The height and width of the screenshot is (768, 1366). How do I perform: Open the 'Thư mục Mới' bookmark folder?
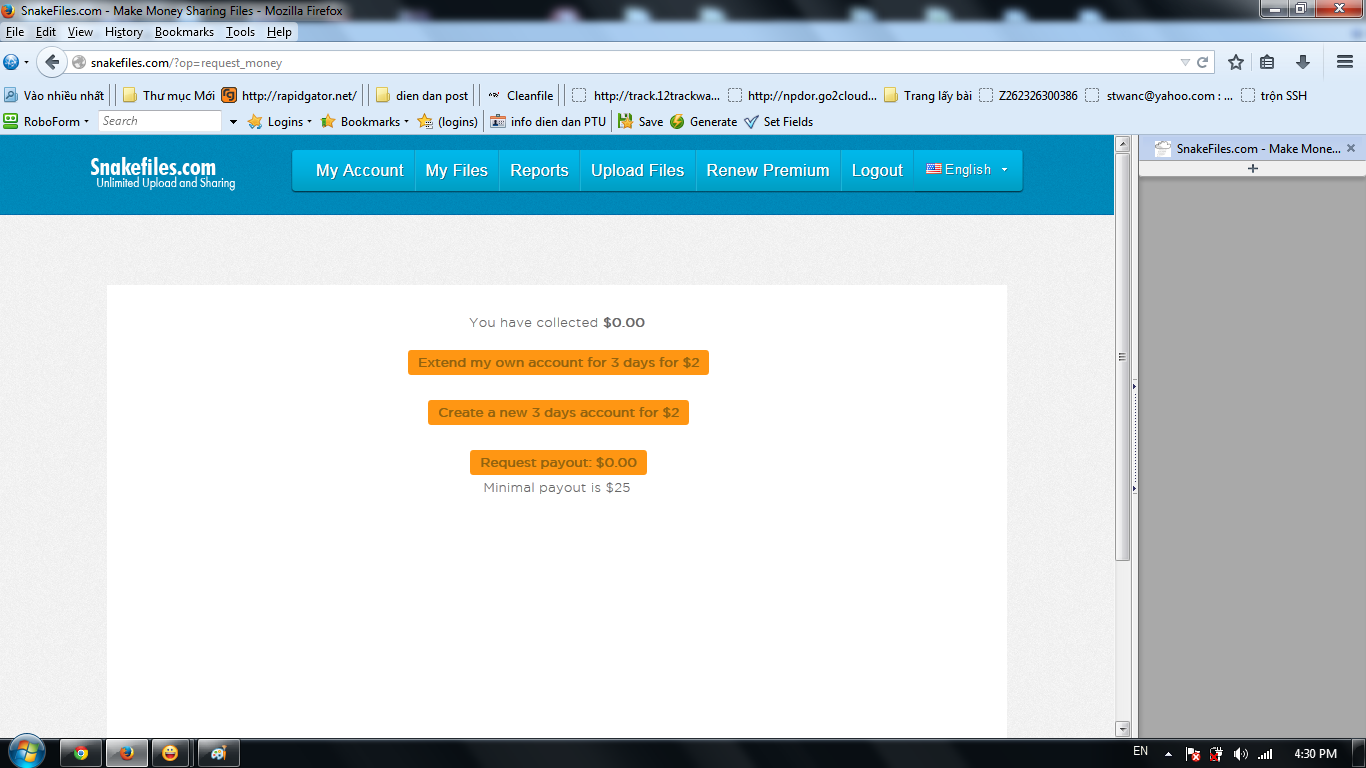tap(168, 96)
